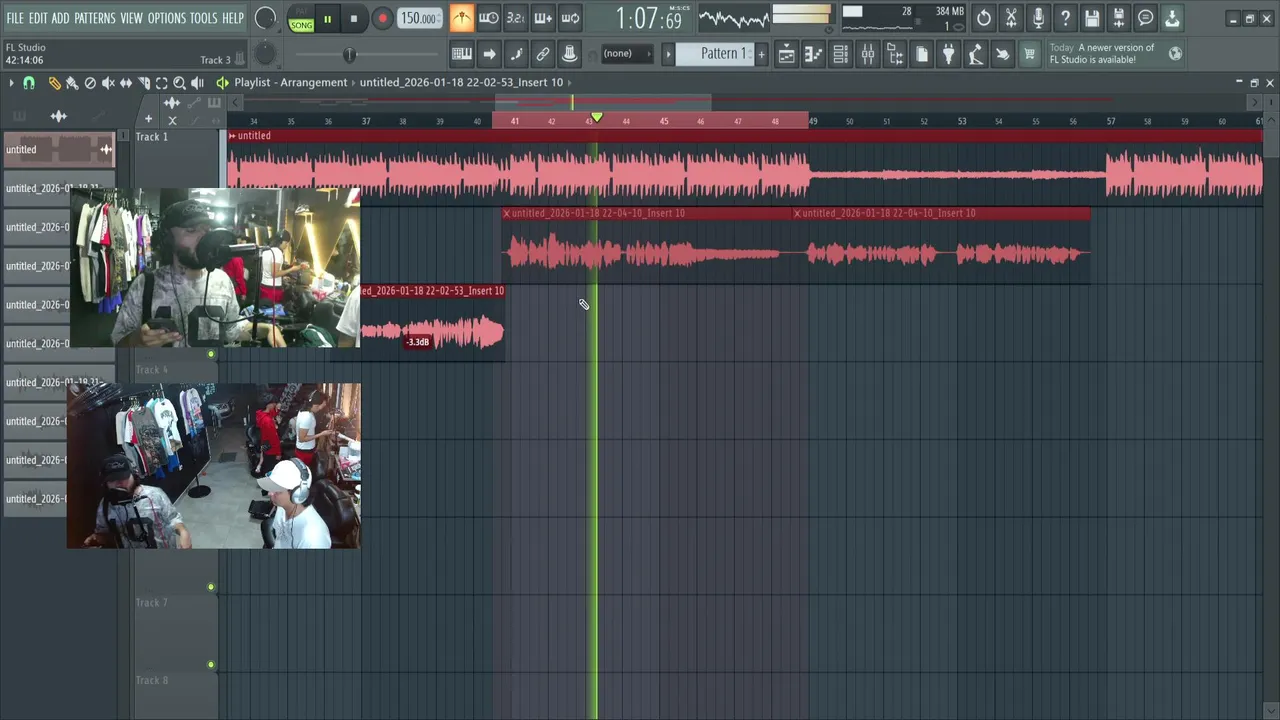Stop playback with the stop button
The height and width of the screenshot is (720, 1280).
pyautogui.click(x=354, y=19)
